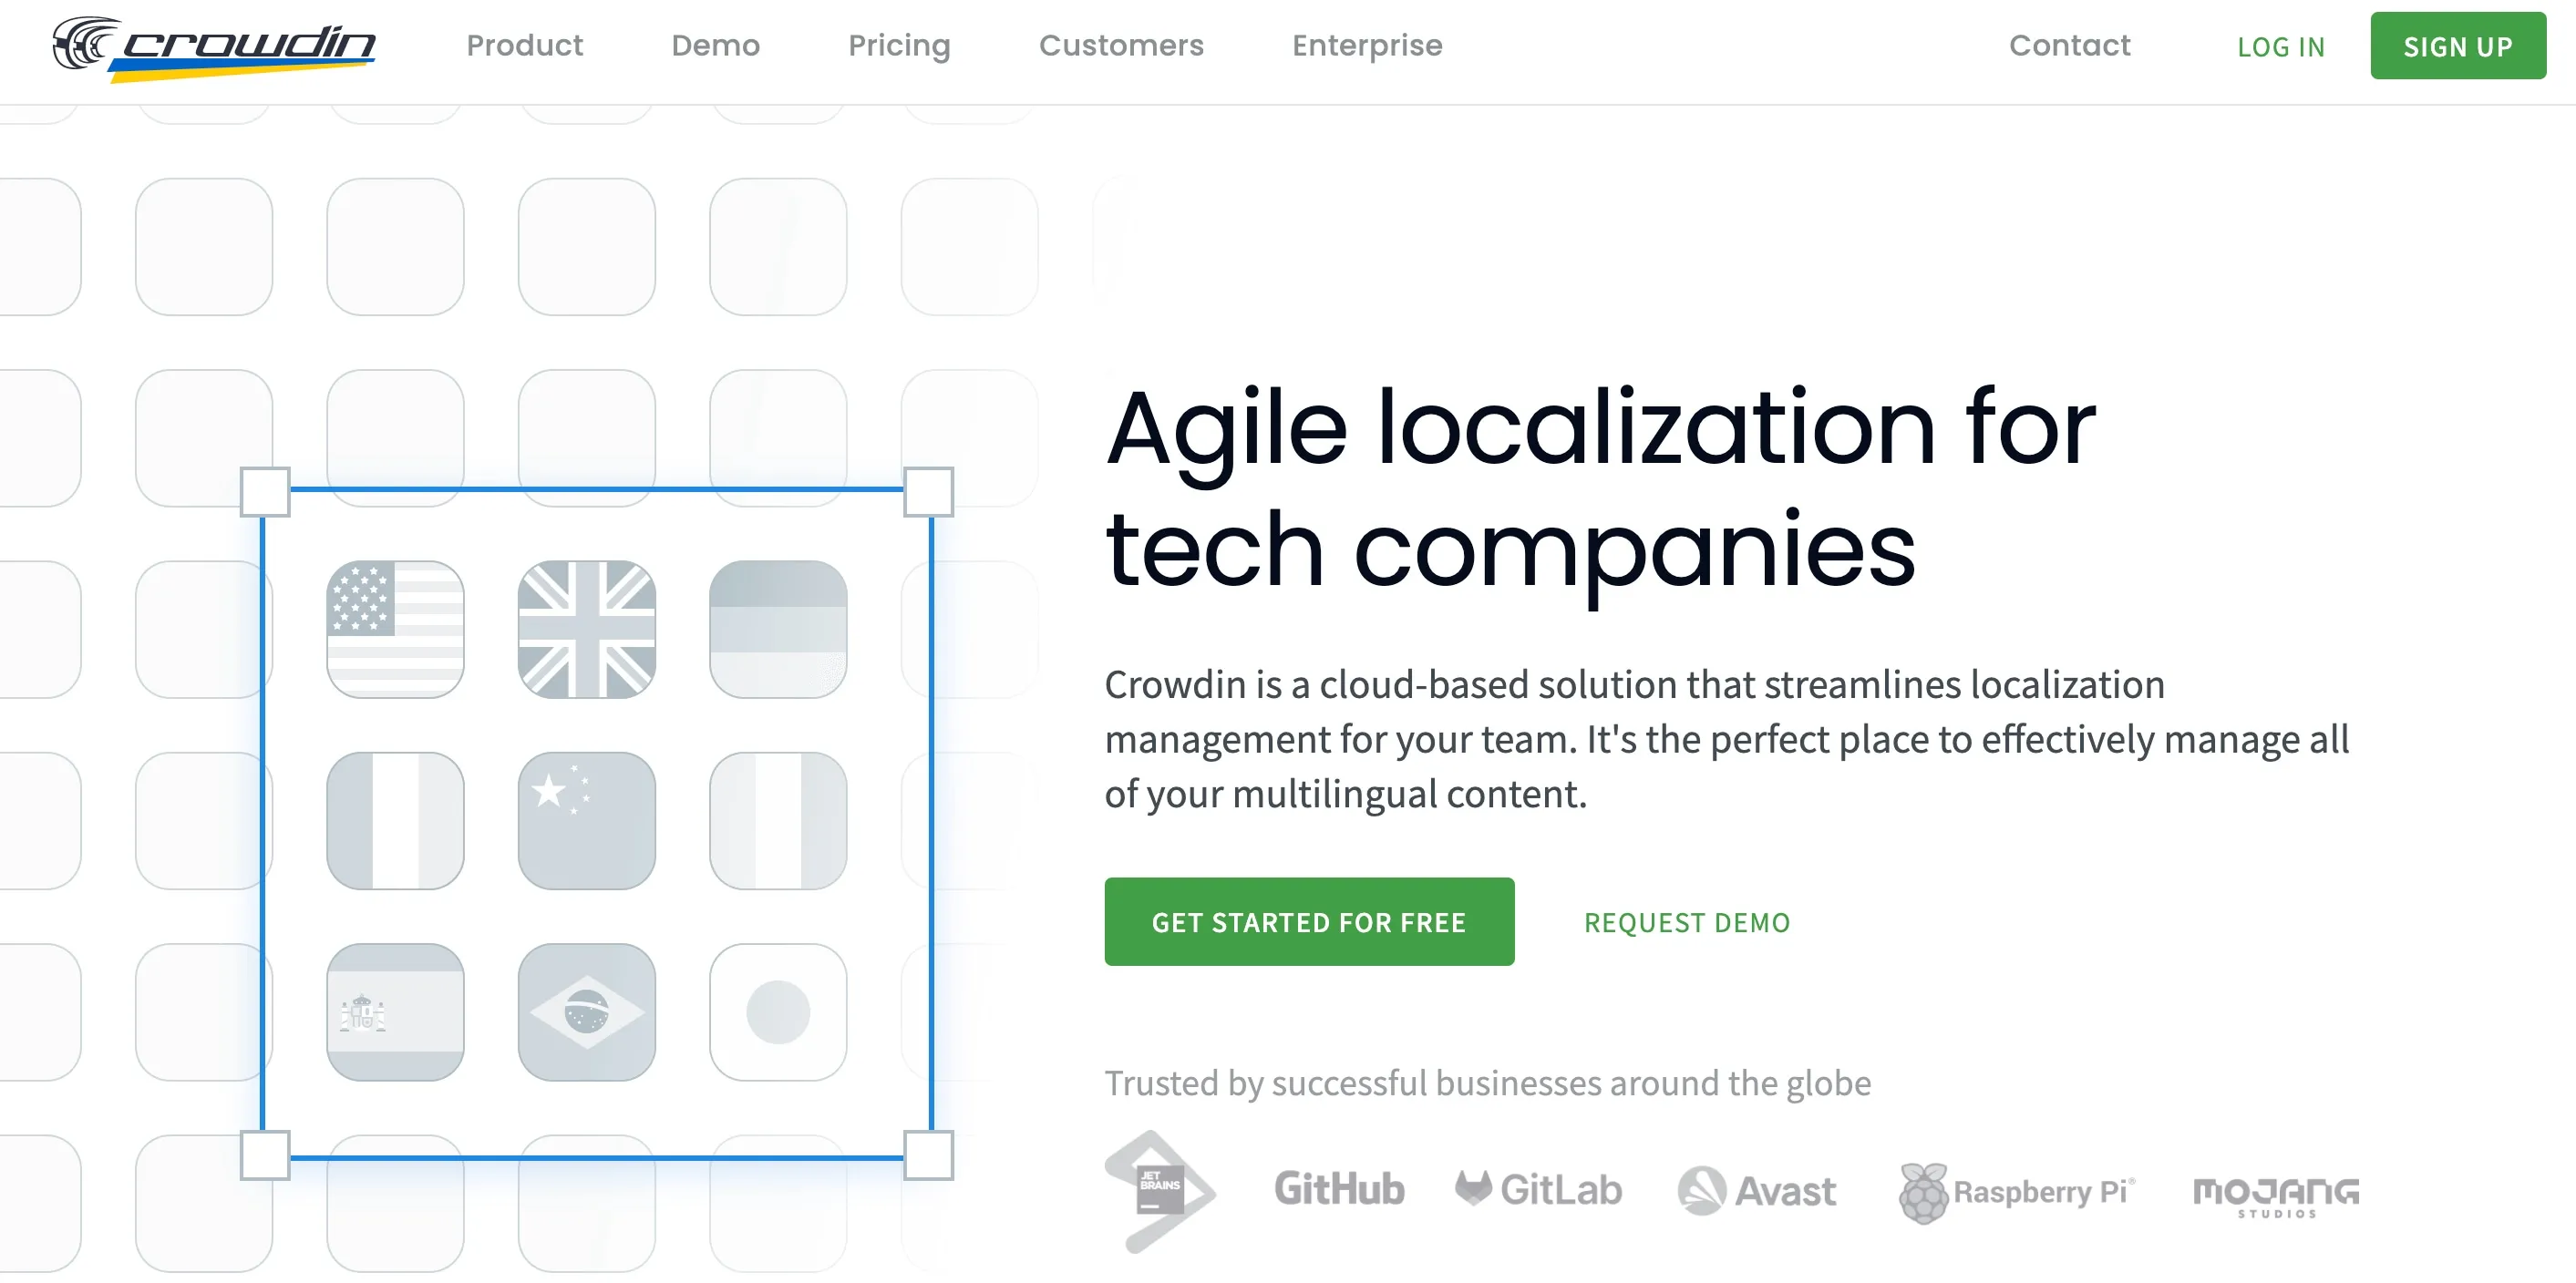This screenshot has width=2576, height=1283.
Task: Click the US flag icon
Action: (395, 629)
